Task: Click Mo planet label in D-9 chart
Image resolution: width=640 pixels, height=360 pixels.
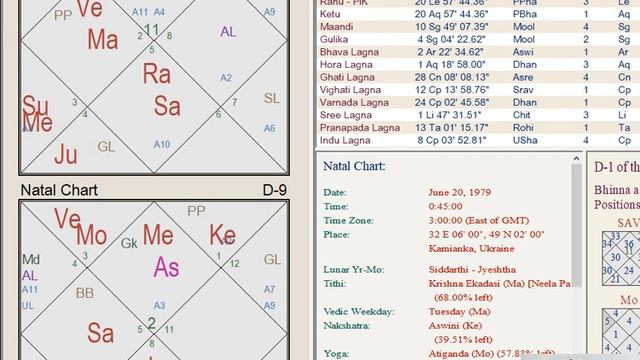Action: (x=91, y=236)
